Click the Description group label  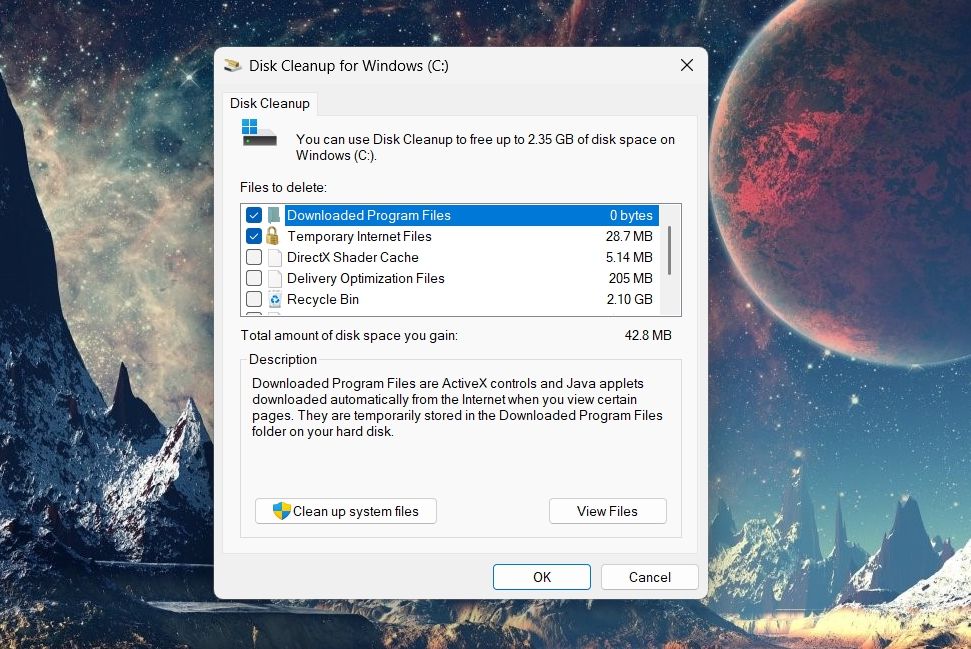283,359
